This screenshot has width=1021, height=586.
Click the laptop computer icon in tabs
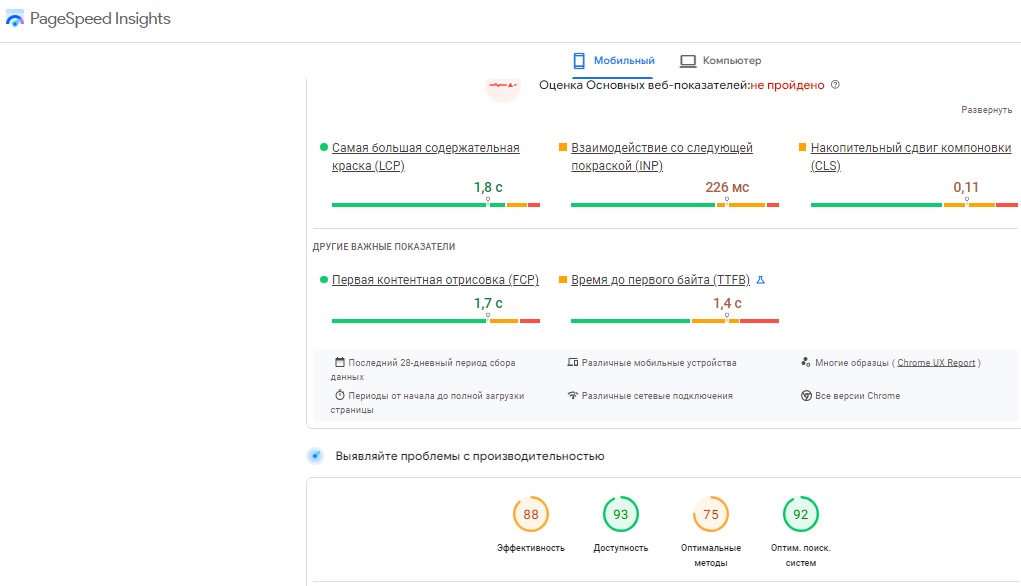point(688,61)
